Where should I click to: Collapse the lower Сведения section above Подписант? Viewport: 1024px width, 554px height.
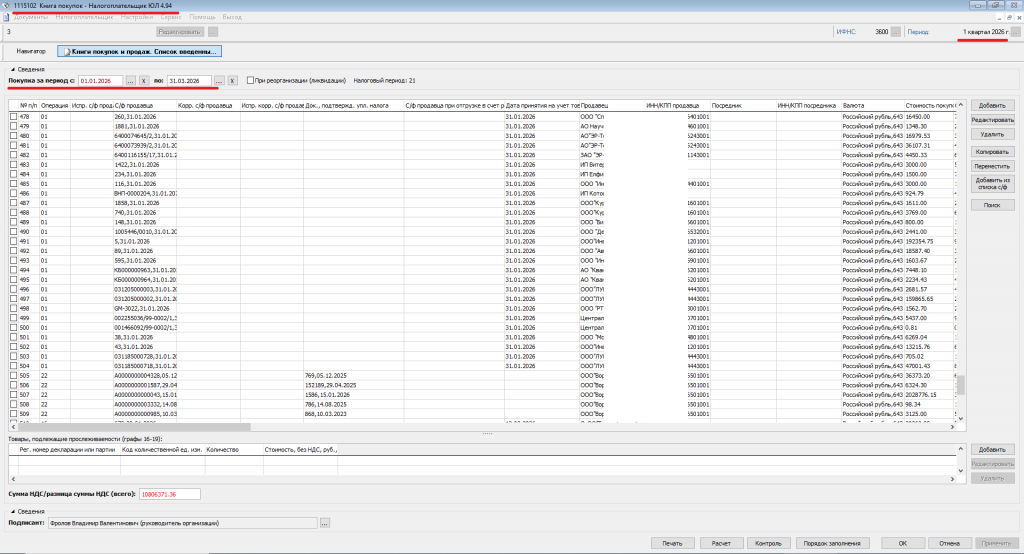click(12, 512)
